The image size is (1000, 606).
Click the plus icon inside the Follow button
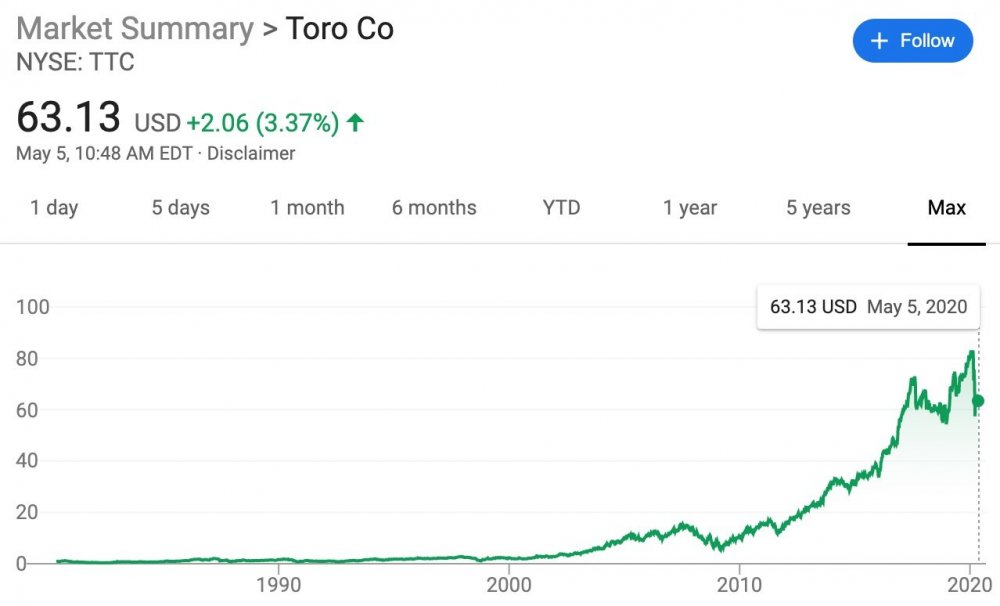tap(878, 40)
